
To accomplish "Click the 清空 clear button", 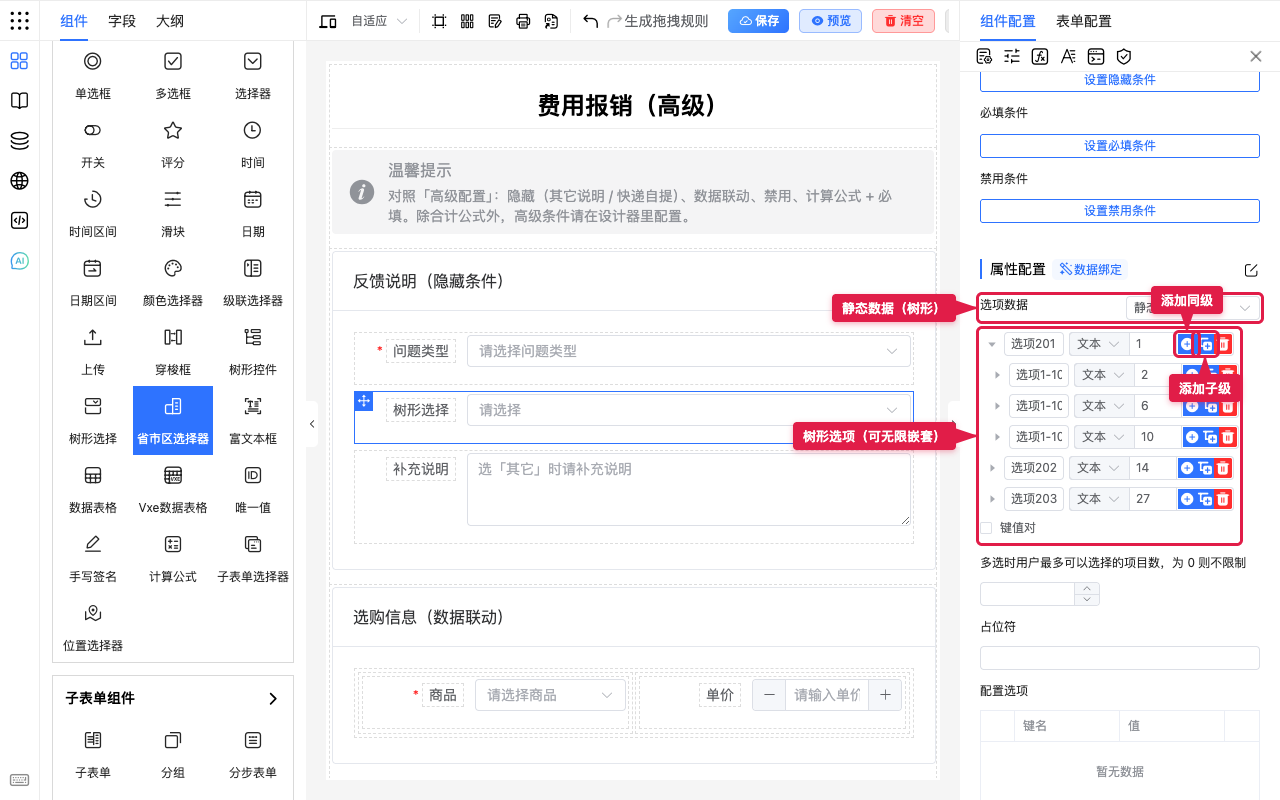I will pyautogui.click(x=903, y=21).
